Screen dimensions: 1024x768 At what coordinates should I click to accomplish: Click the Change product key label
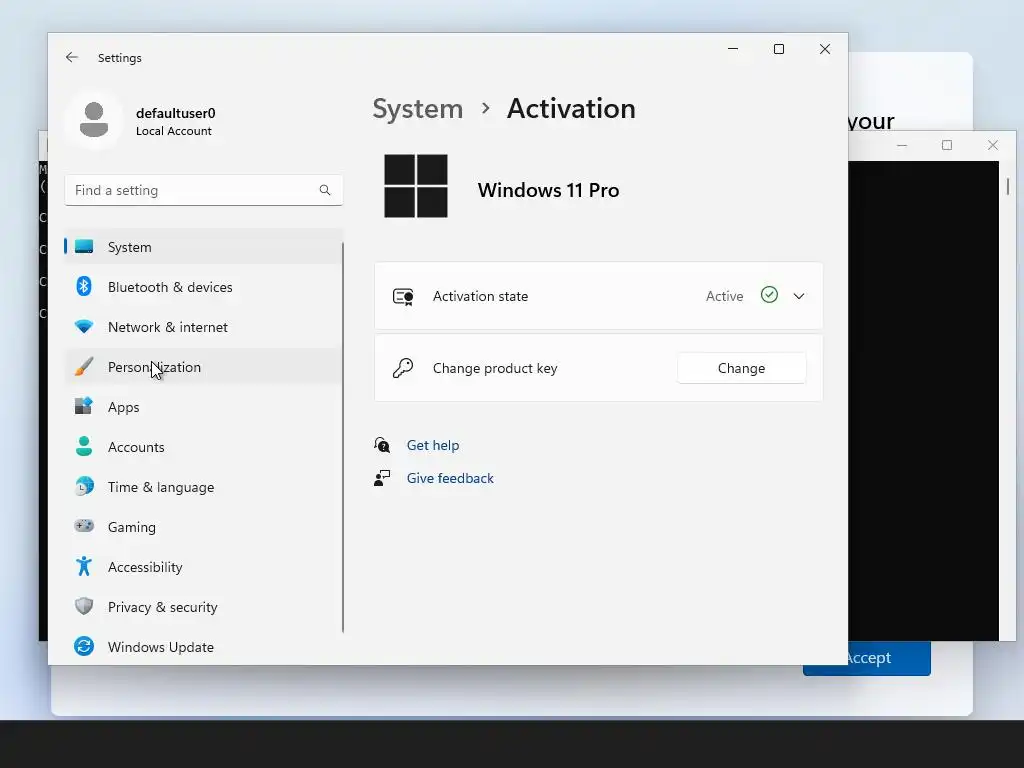(x=495, y=368)
